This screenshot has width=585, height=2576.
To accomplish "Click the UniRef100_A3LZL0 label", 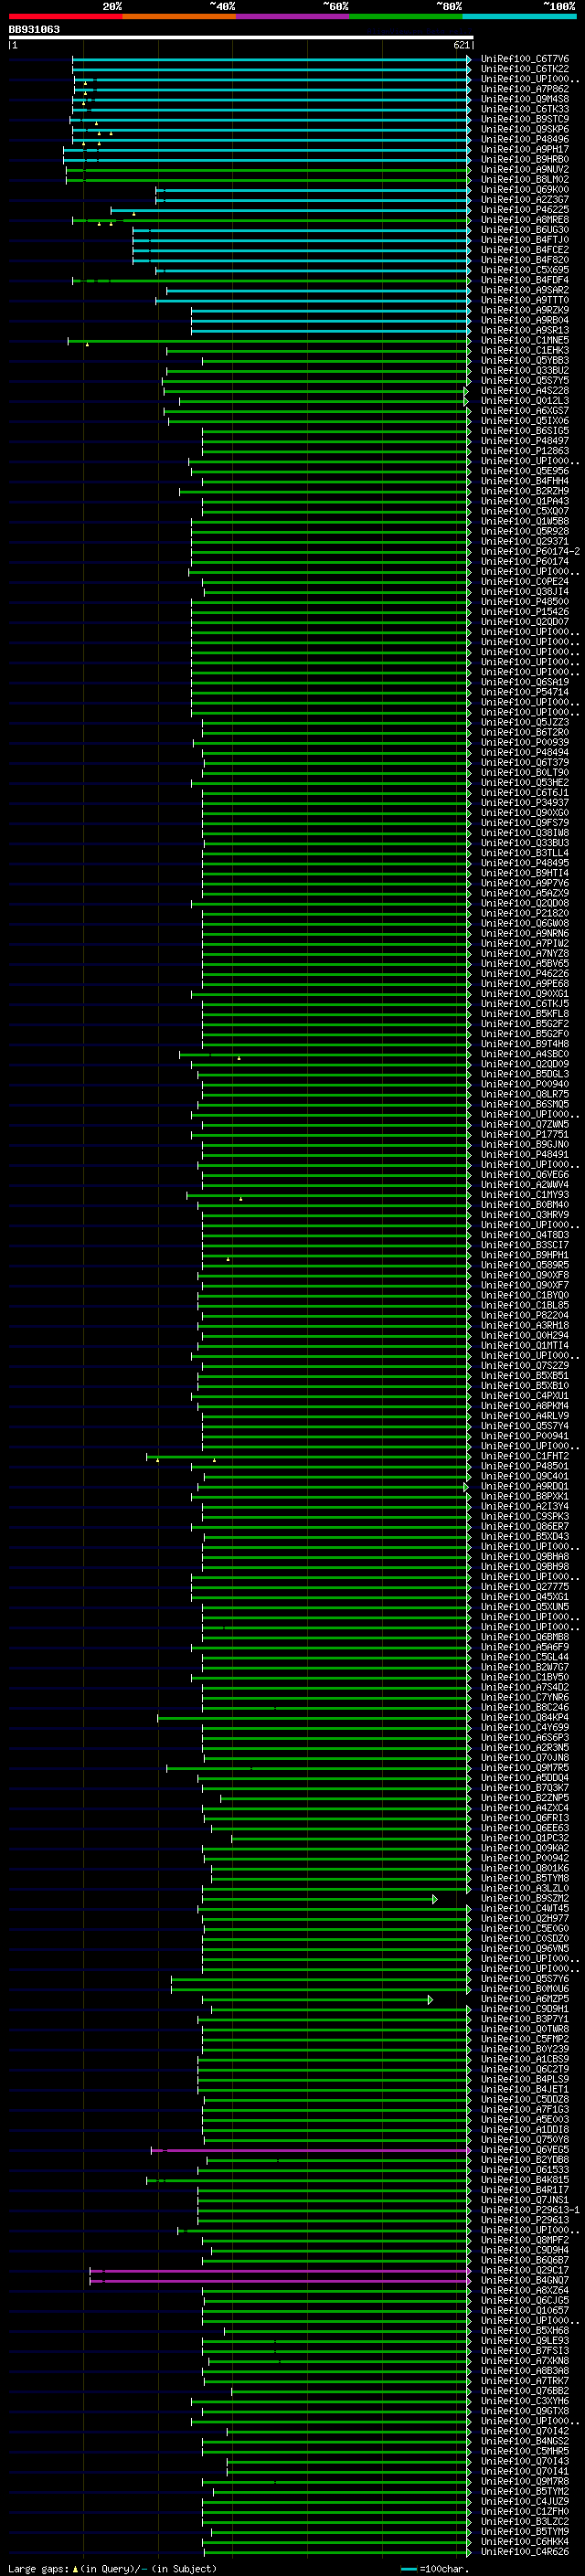I will [525, 1889].
